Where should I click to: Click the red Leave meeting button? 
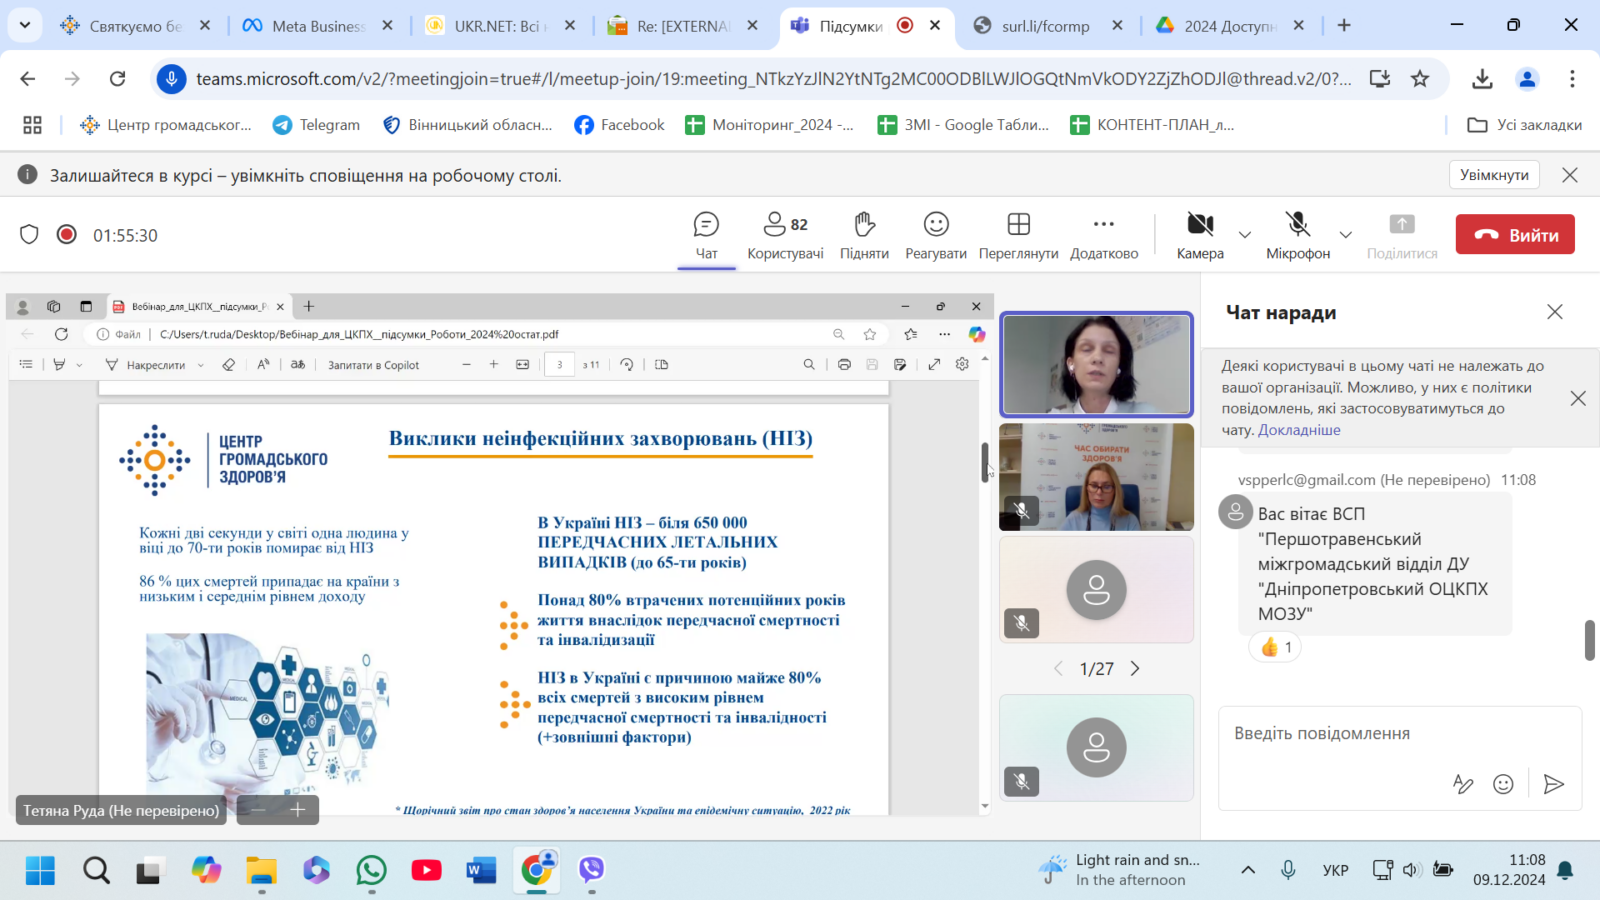click(x=1515, y=235)
